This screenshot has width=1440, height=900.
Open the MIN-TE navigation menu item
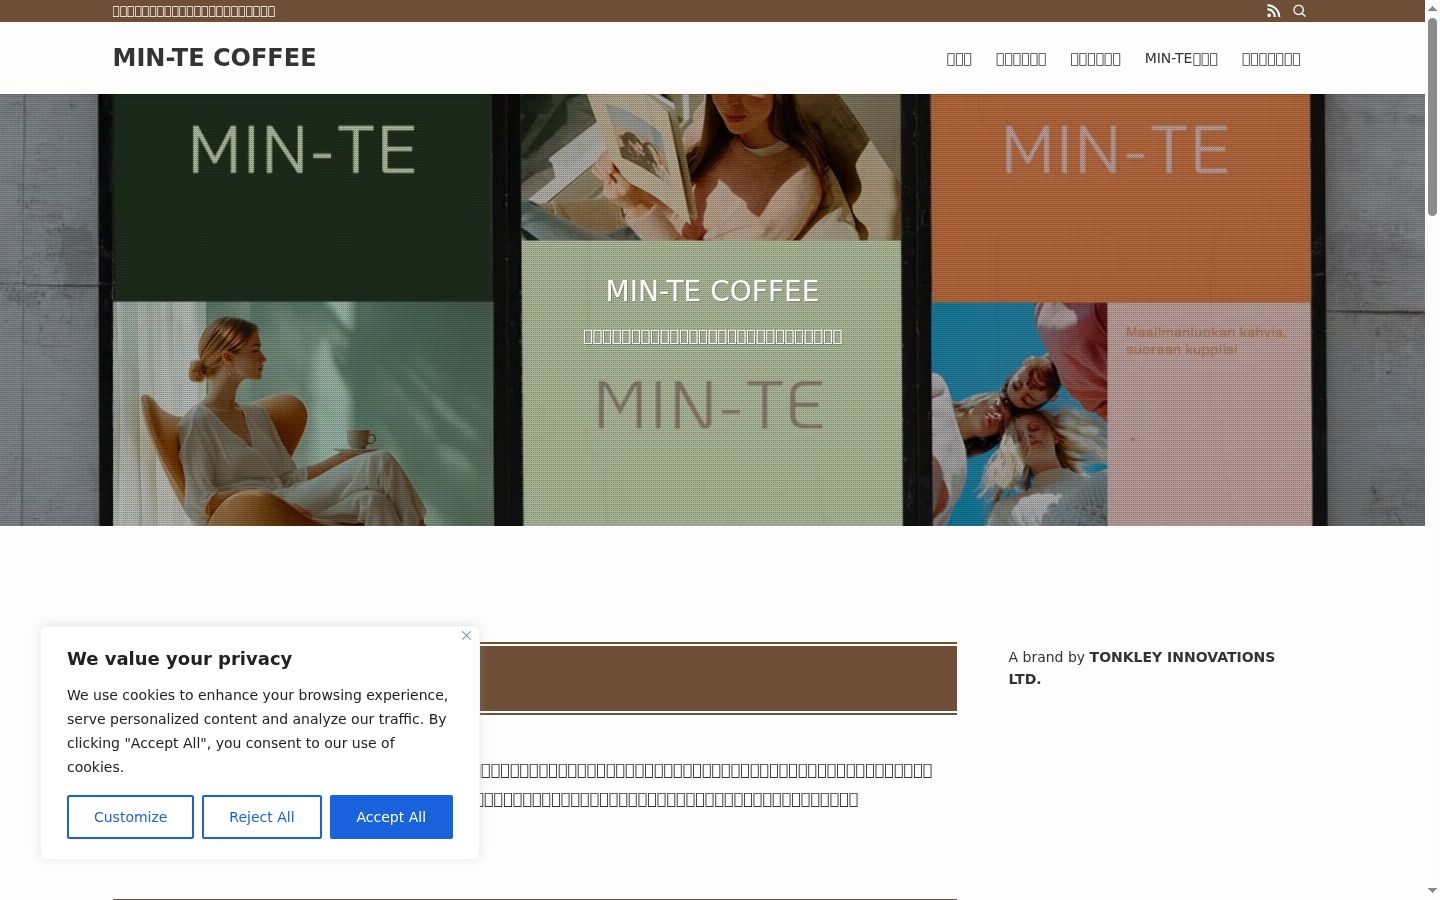click(1181, 59)
